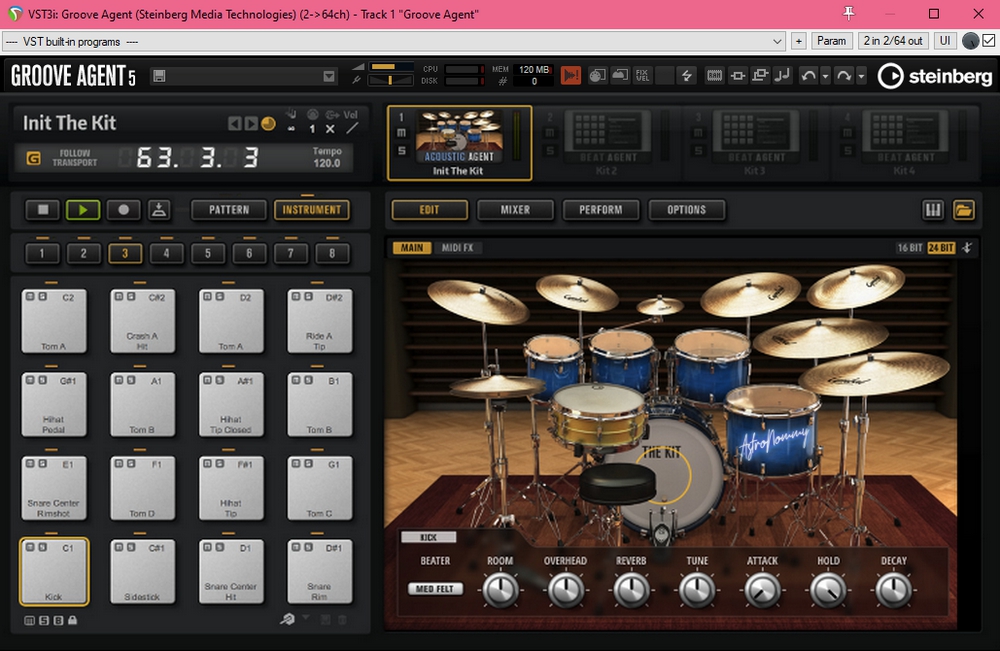Click the toolbar icon with two notes

click(782, 76)
